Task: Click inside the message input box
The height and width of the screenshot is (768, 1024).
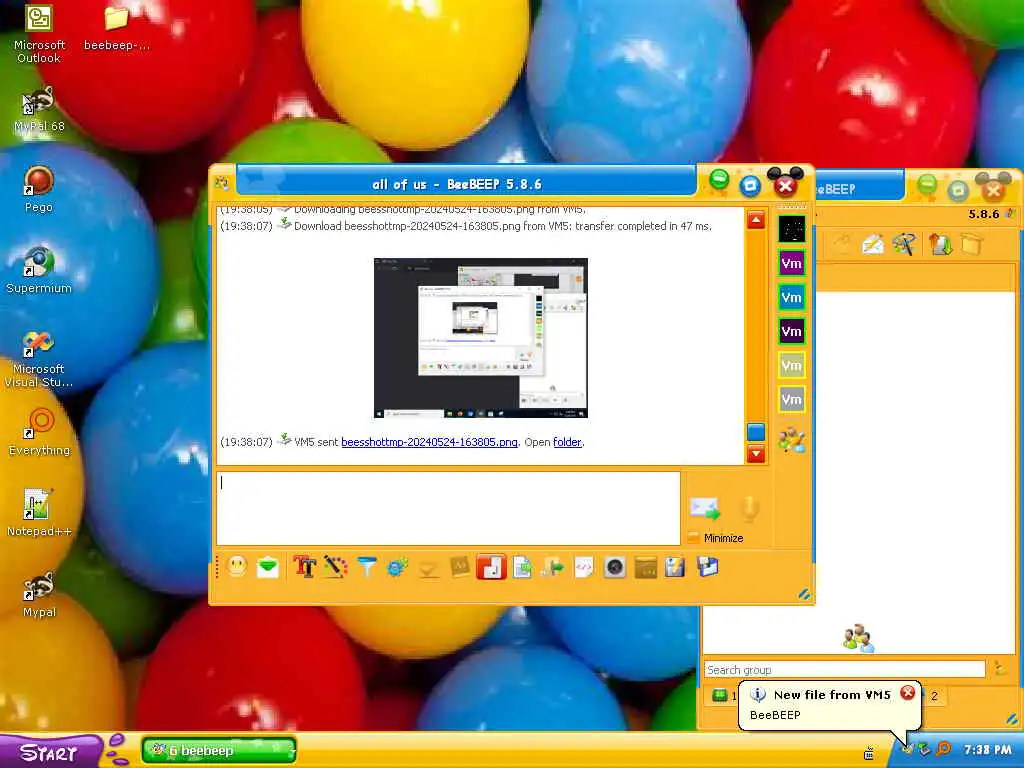Action: click(448, 508)
